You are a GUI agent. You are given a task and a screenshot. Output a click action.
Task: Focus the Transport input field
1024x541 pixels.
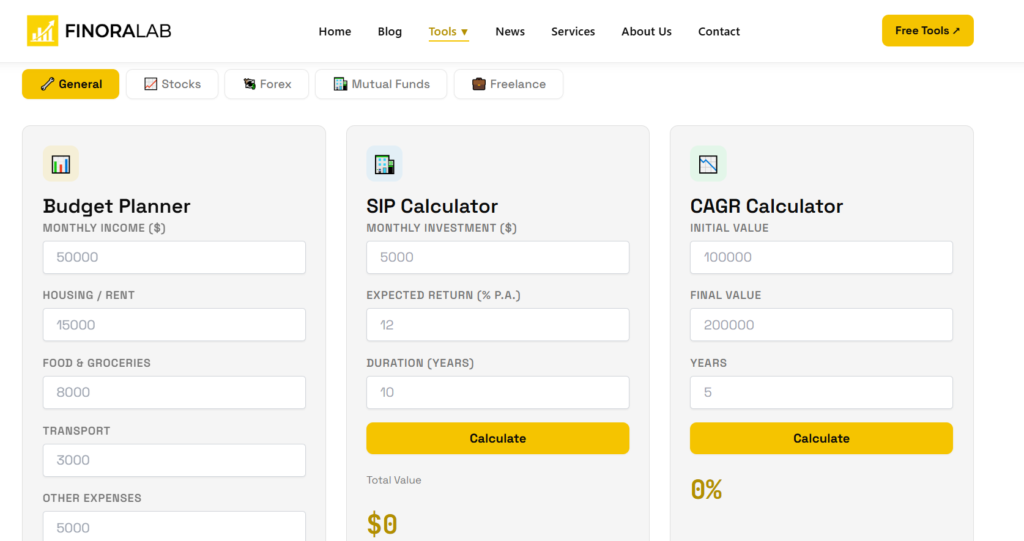click(x=174, y=460)
